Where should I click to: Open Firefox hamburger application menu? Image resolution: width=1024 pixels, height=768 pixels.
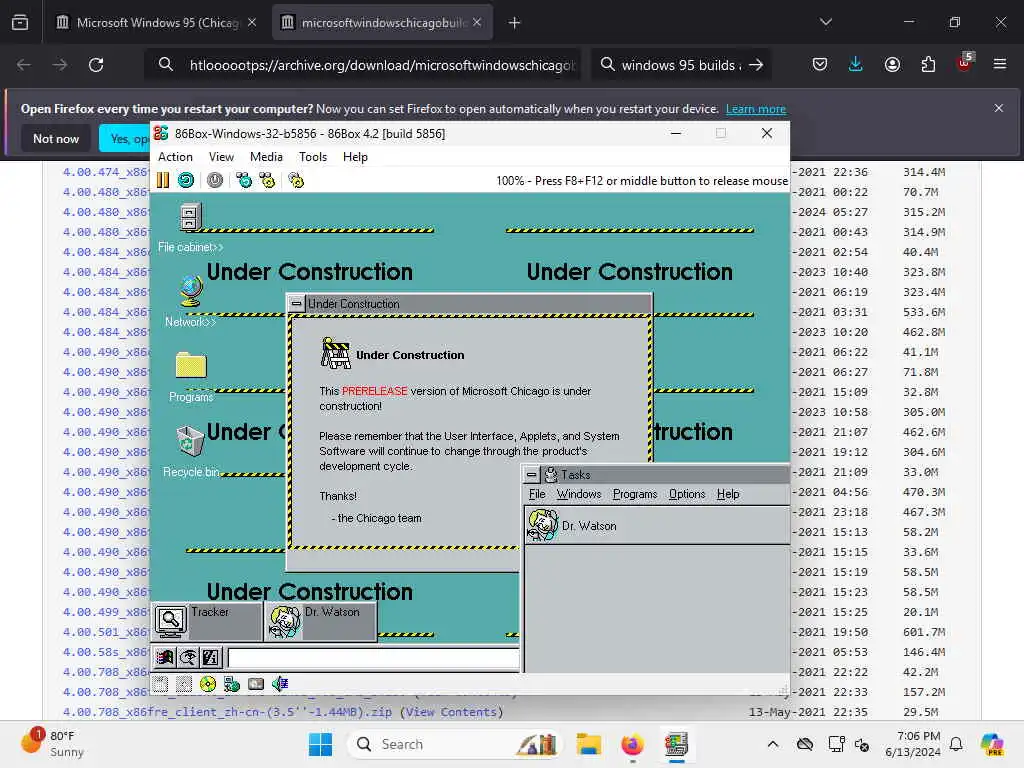pos(1000,64)
